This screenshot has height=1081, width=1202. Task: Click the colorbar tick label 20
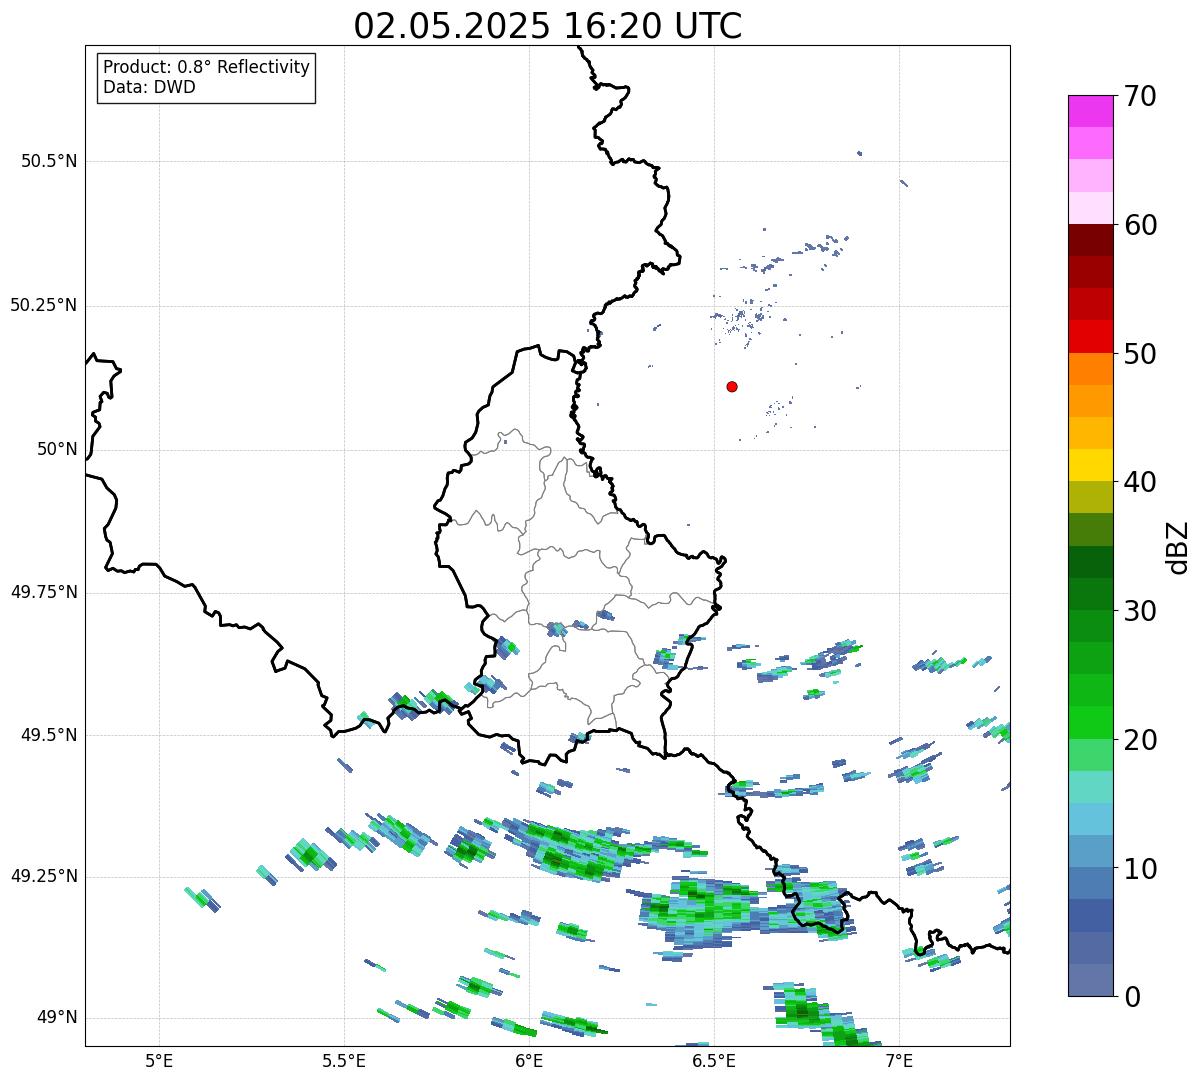pyautogui.click(x=1140, y=740)
